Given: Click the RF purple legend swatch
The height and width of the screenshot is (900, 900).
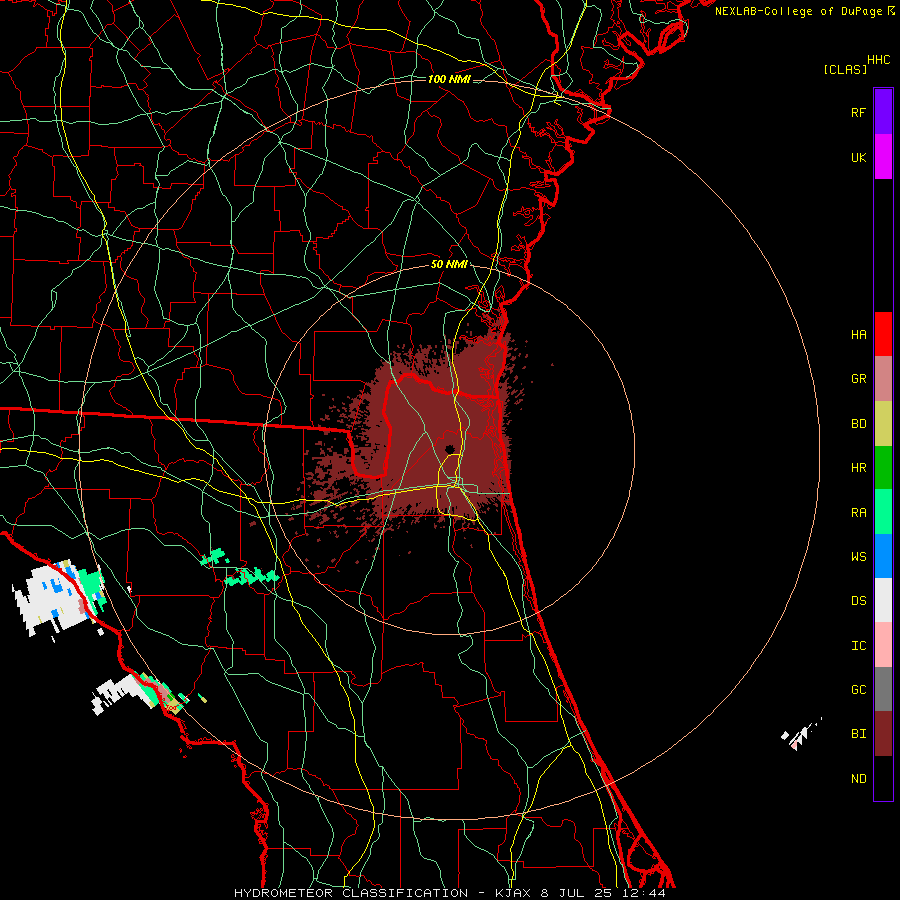Looking at the screenshot, I should [883, 111].
